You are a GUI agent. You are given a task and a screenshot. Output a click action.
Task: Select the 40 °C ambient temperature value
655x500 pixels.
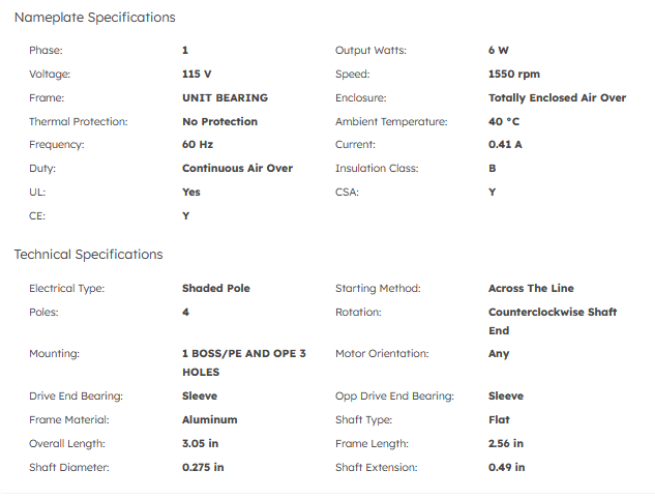(504, 122)
